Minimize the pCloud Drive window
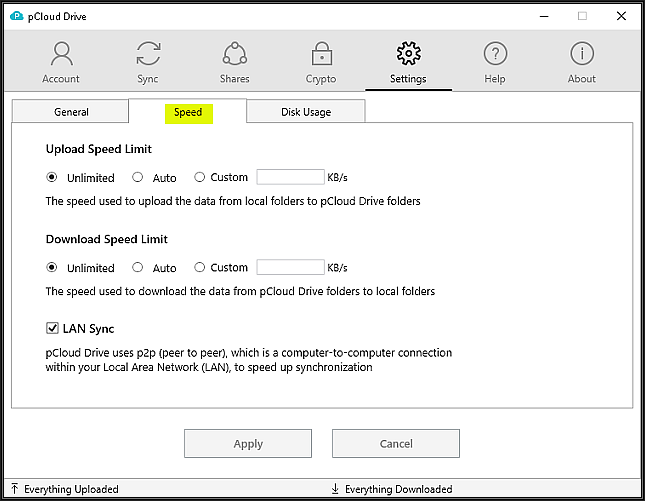 click(x=544, y=16)
